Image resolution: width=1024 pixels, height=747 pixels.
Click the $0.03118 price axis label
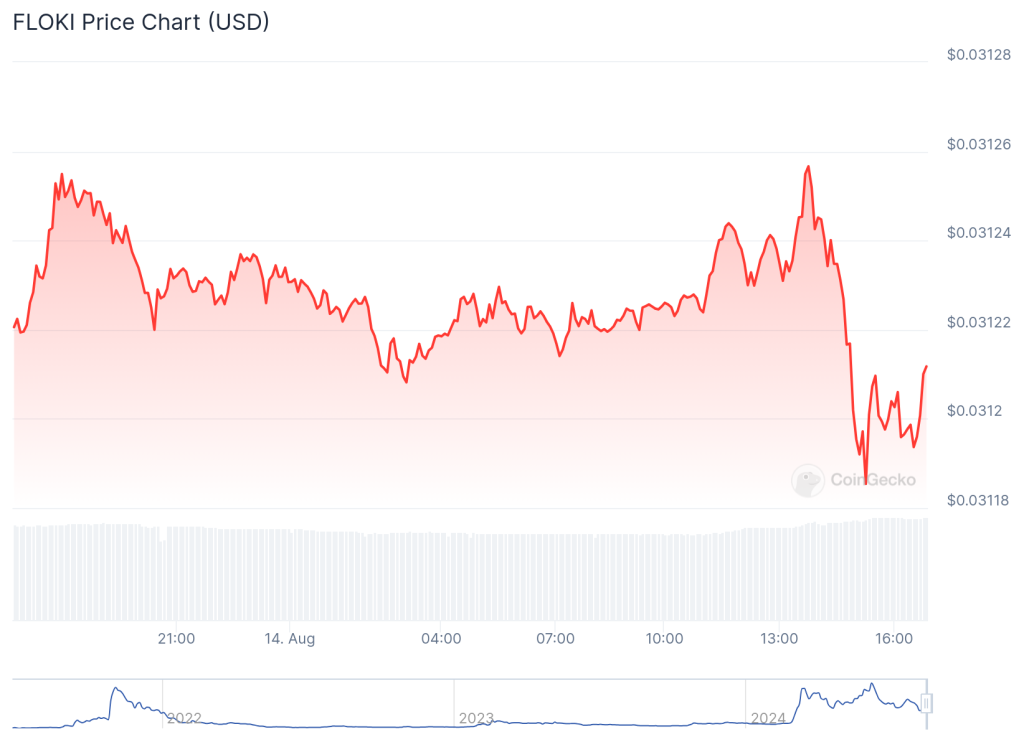(979, 500)
